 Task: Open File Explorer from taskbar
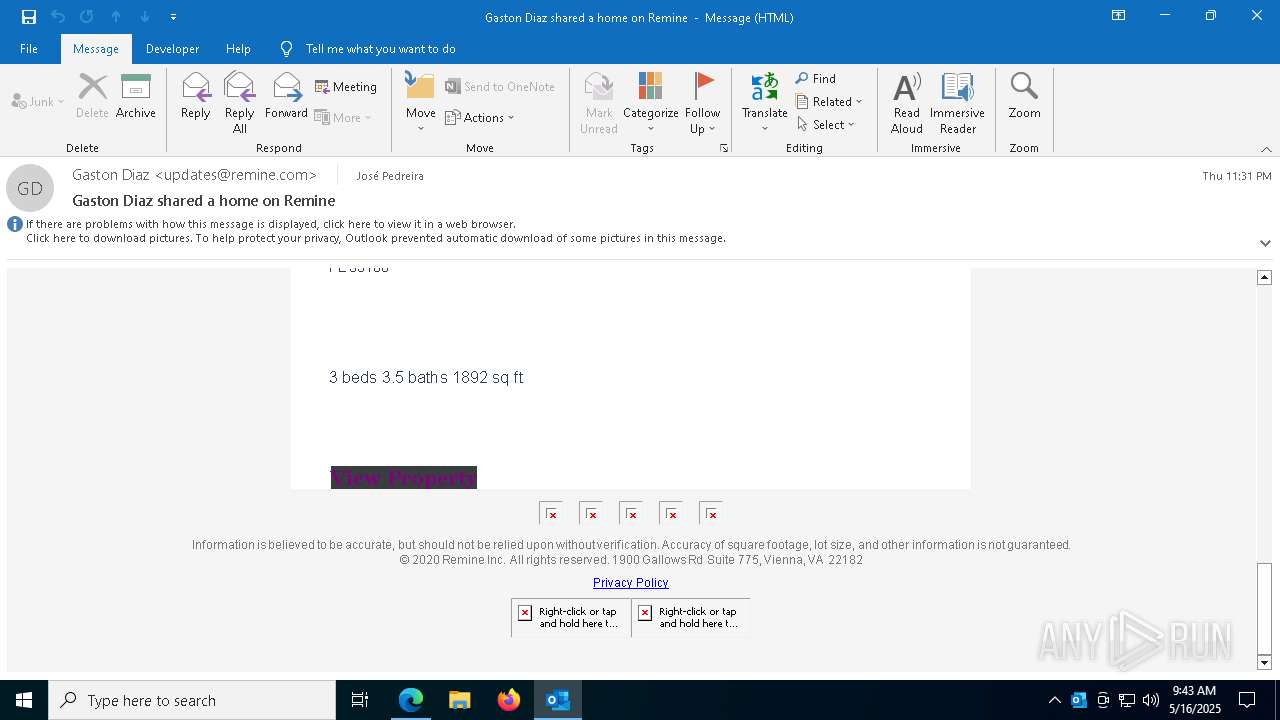(459, 700)
